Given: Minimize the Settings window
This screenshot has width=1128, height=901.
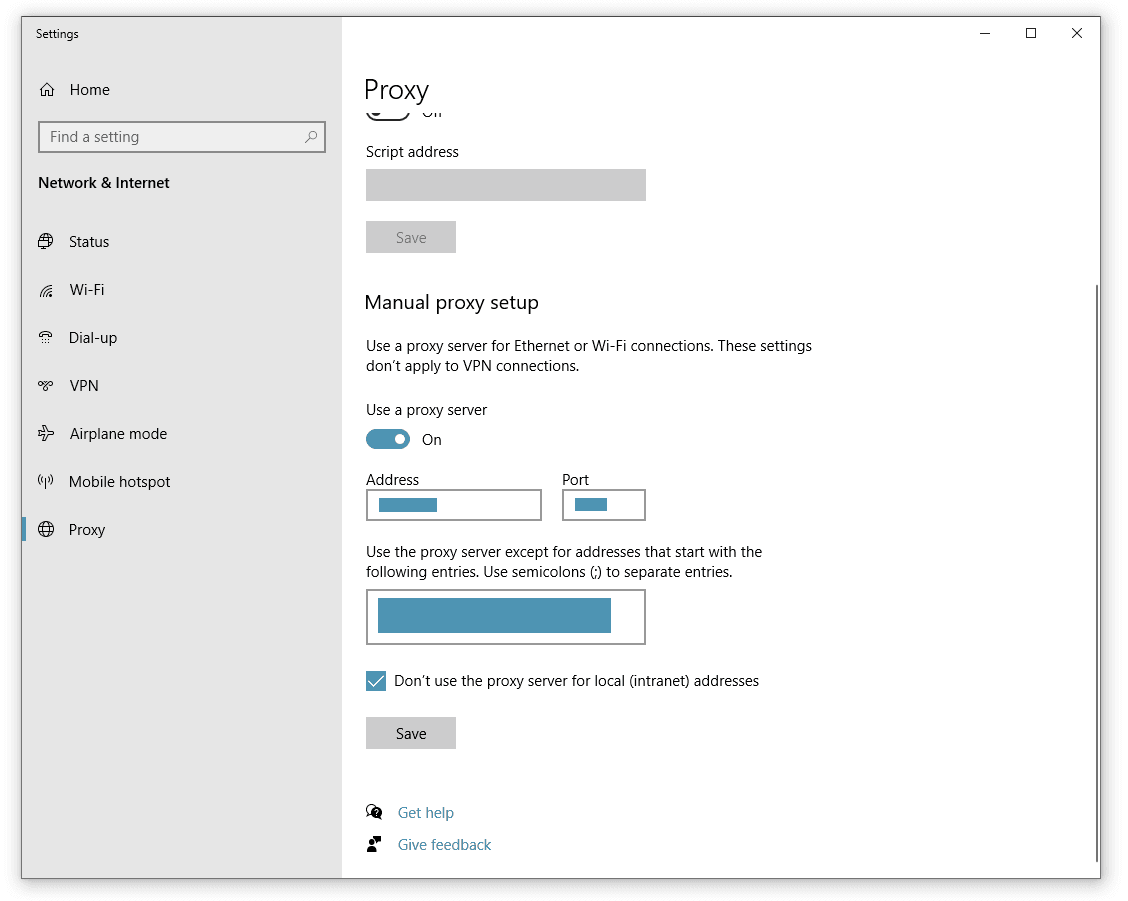Looking at the screenshot, I should [x=985, y=33].
